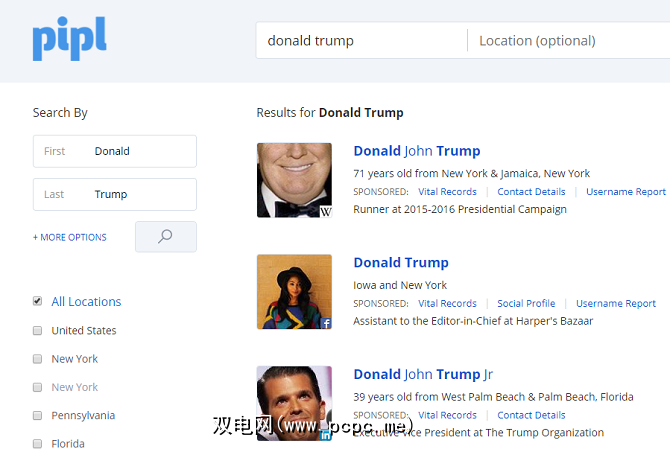Click the All Locations label link
This screenshot has height=449, width=670.
point(86,302)
